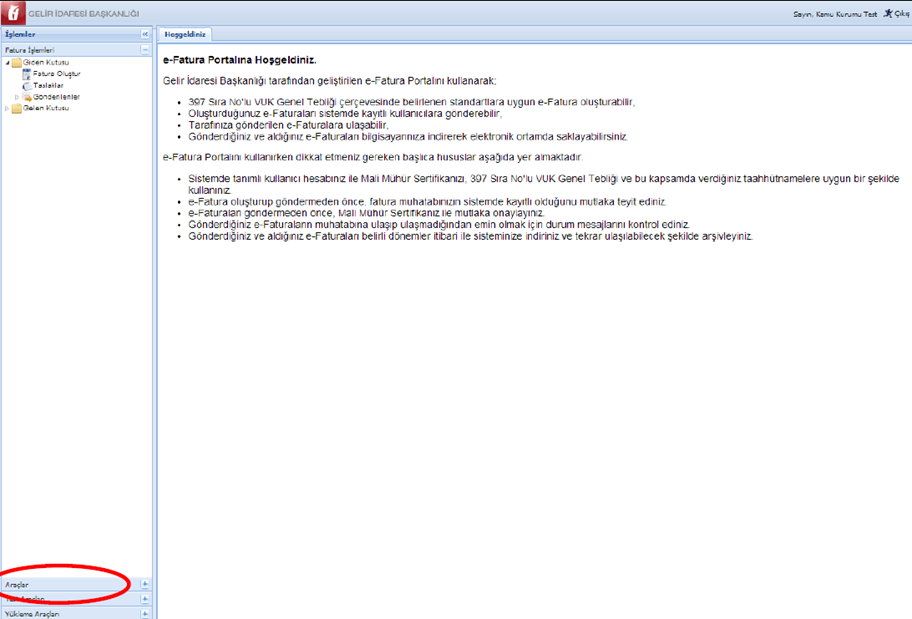The height and width of the screenshot is (619, 912).
Task: Click the Giden Kutusu folder icon
Action: click(x=17, y=63)
